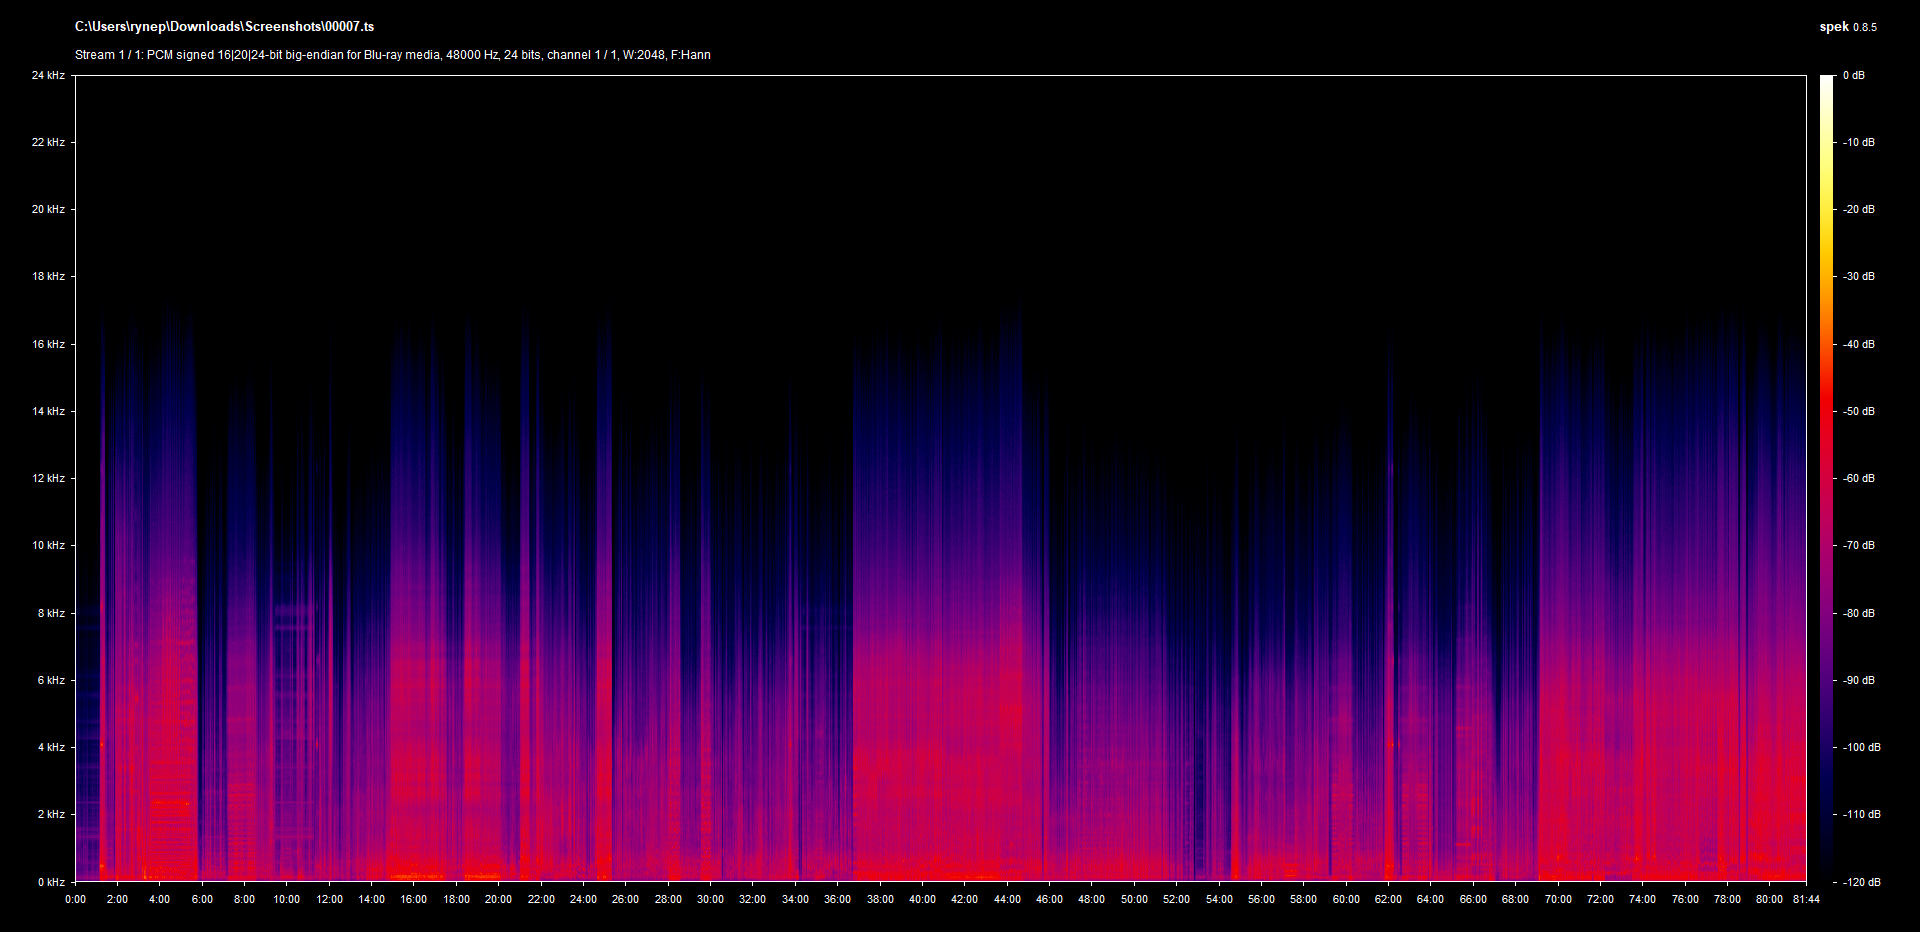Click the 26:00 time axis marker
The height and width of the screenshot is (932, 1920).
pyautogui.click(x=625, y=899)
